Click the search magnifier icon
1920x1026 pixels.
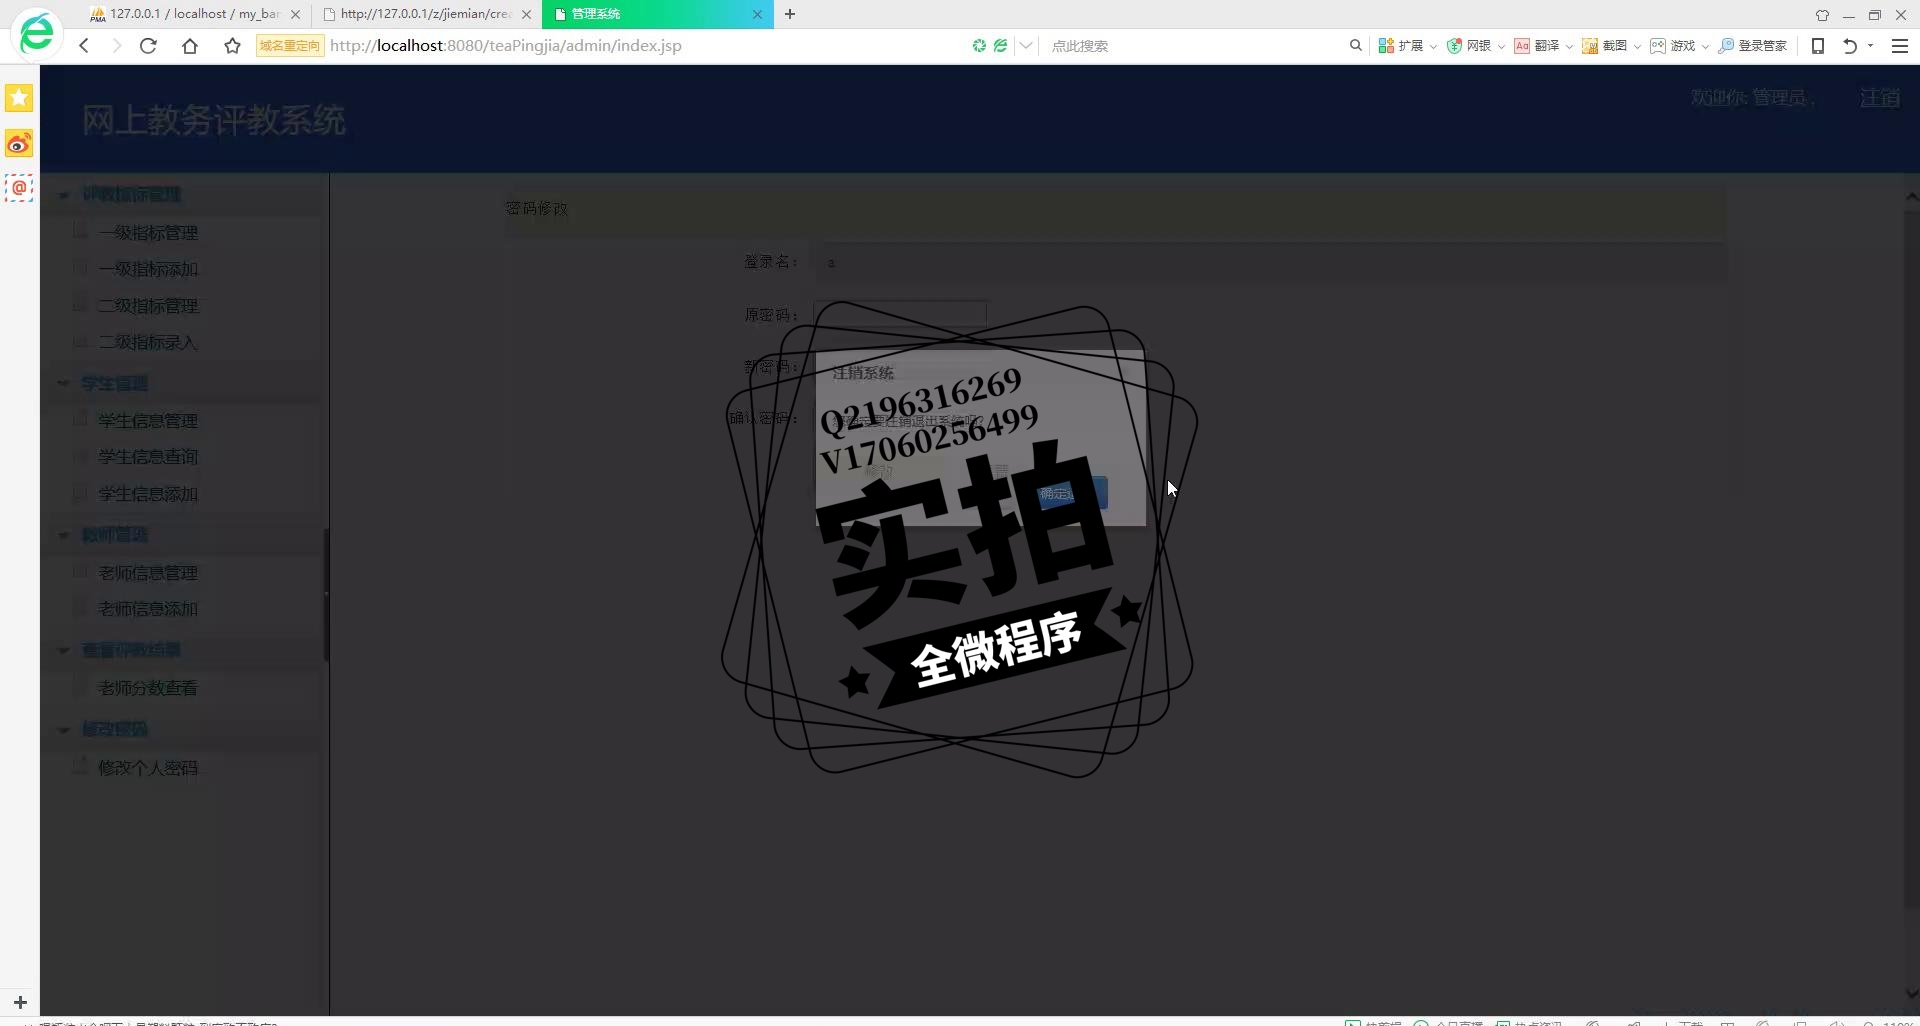1356,45
